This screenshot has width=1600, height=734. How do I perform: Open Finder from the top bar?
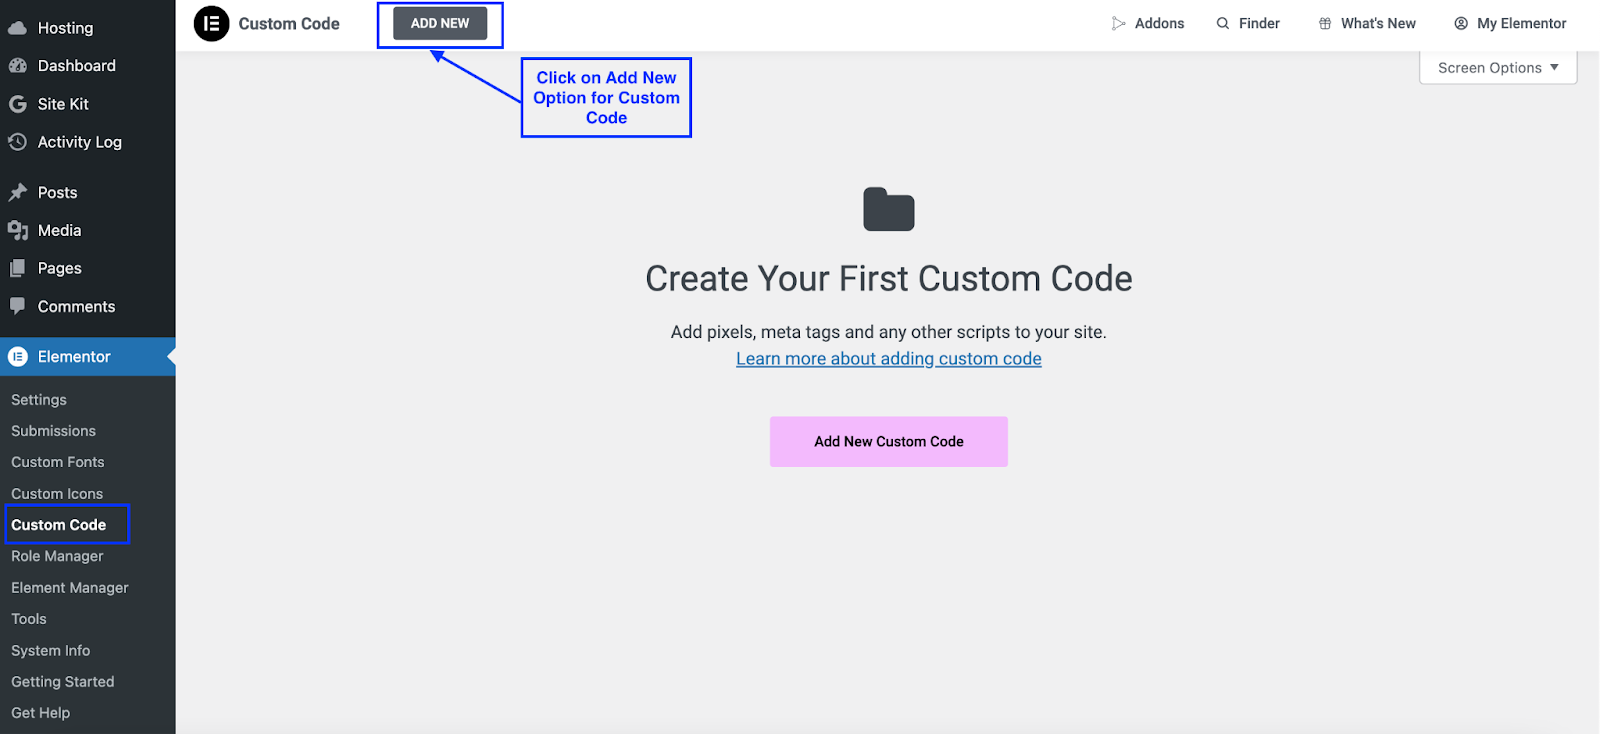pos(1248,23)
